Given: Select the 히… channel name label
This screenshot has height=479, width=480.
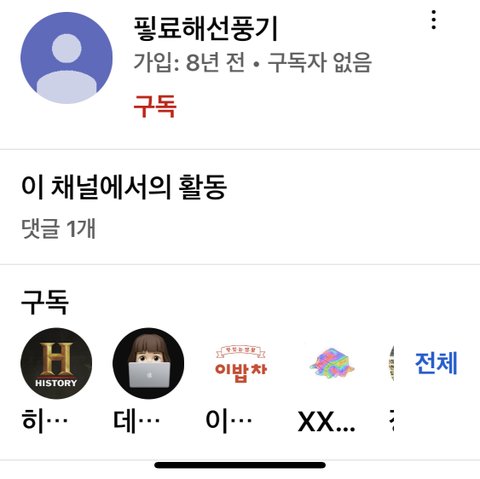Looking at the screenshot, I should pos(45,421).
